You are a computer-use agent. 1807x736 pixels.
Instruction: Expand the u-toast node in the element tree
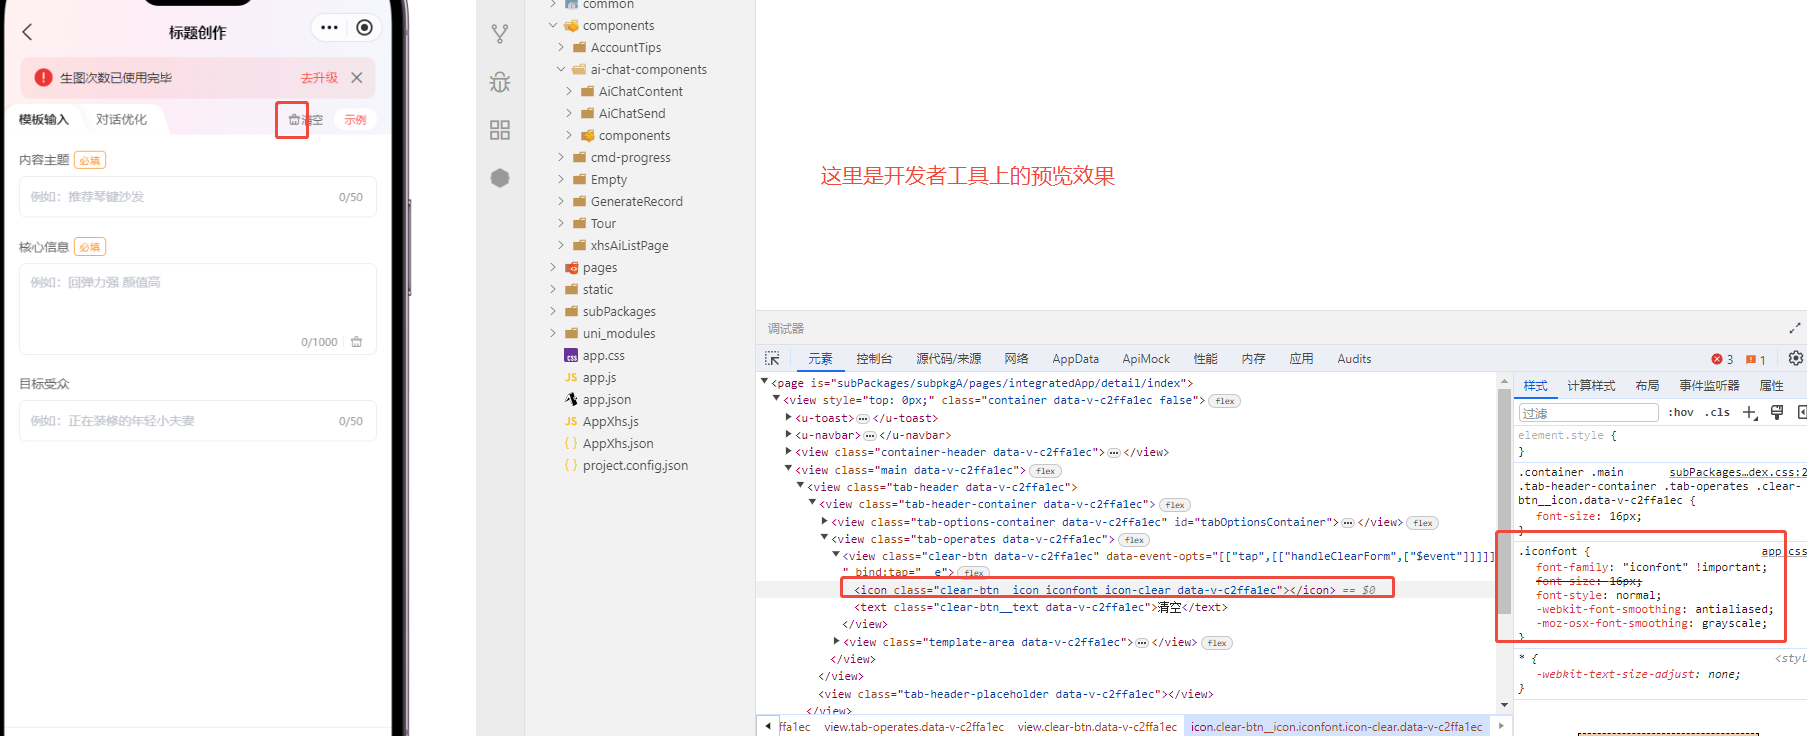pyautogui.click(x=789, y=418)
